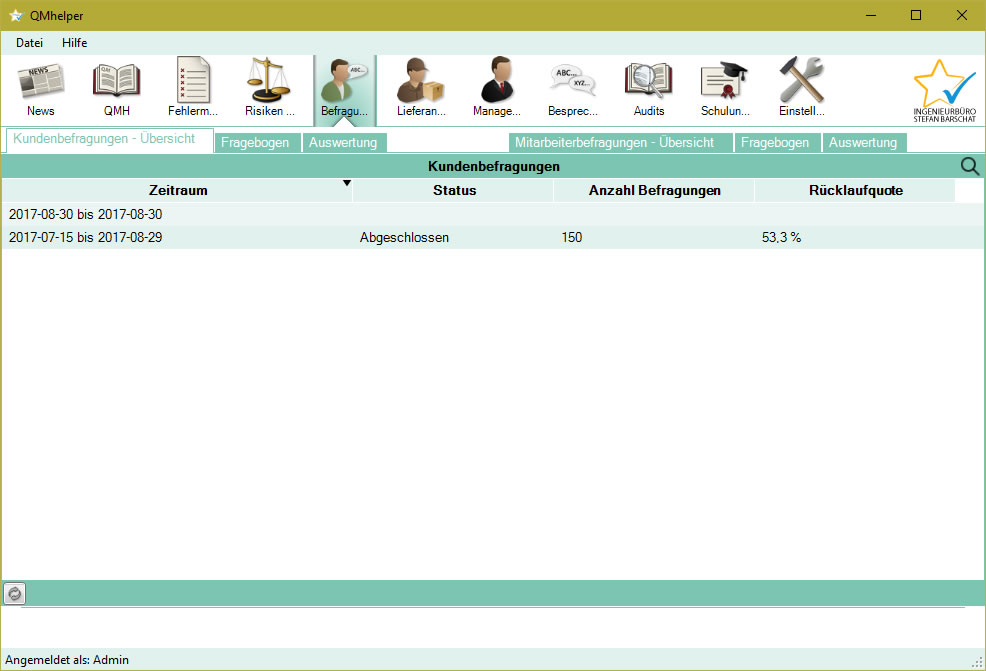Screen dimensions: 986x671
Task: Switch to first Fragebogen tab for Kundenbefragungen
Action: (255, 143)
